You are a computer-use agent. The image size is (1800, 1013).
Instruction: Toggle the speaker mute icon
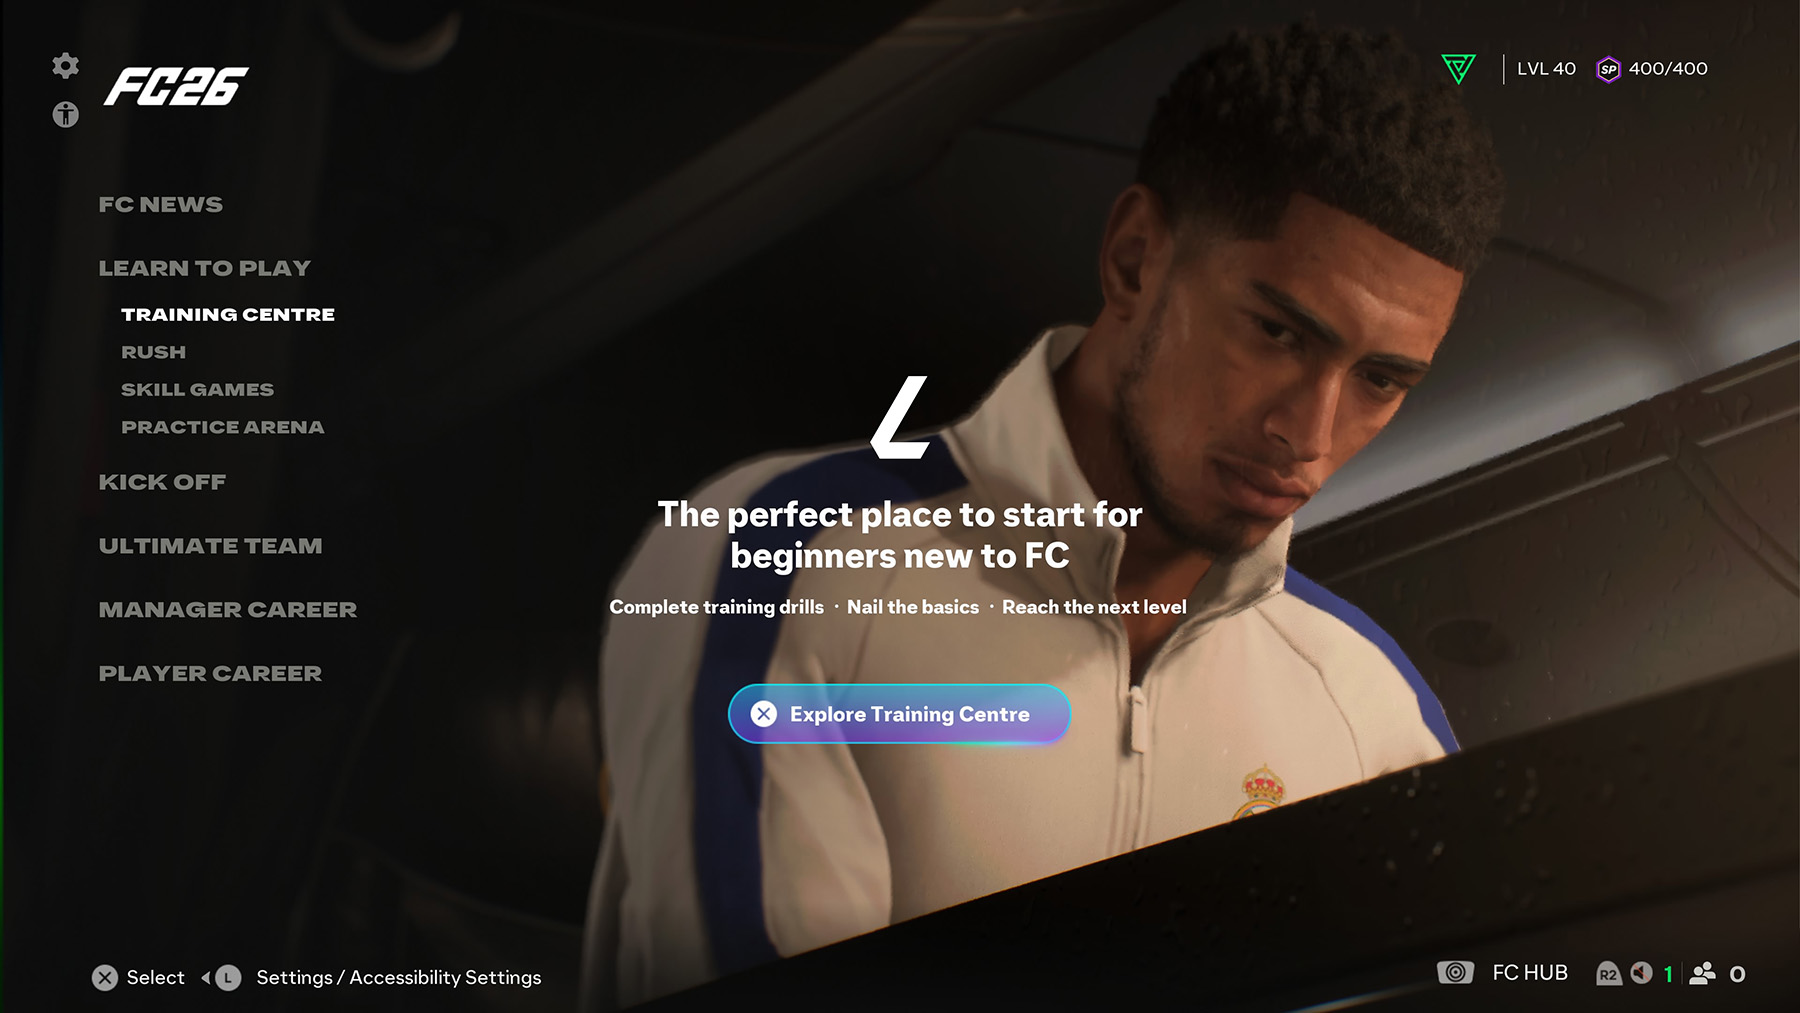tap(1641, 973)
